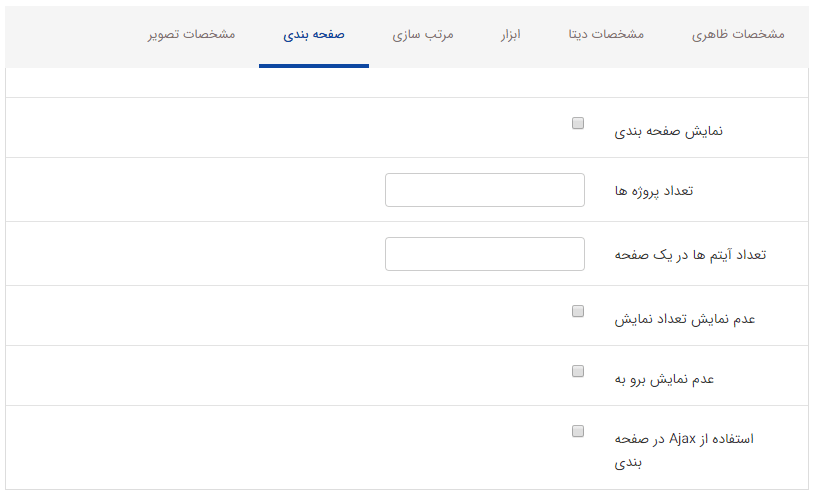The width and height of the screenshot is (814, 498).
Task: Click the استفاده از Ajax در صفحه بندی label
Action: [x=683, y=439]
